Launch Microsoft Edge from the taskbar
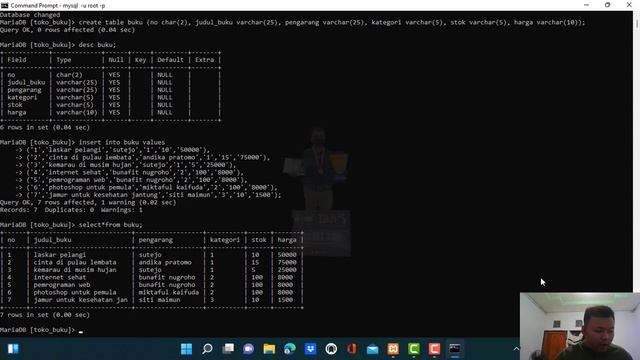This screenshot has width=640, height=360. coord(290,349)
